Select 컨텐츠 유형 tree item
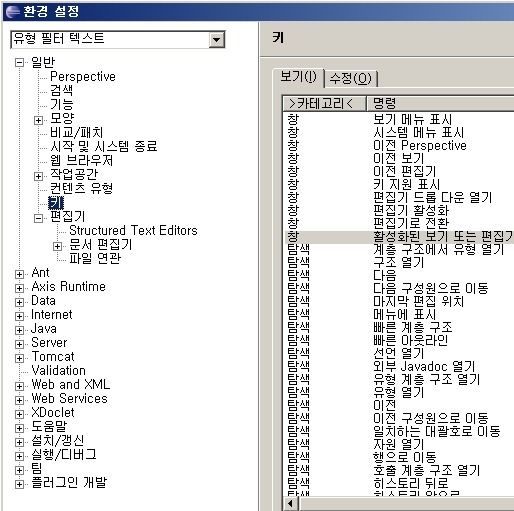514x511 pixels. [82, 188]
